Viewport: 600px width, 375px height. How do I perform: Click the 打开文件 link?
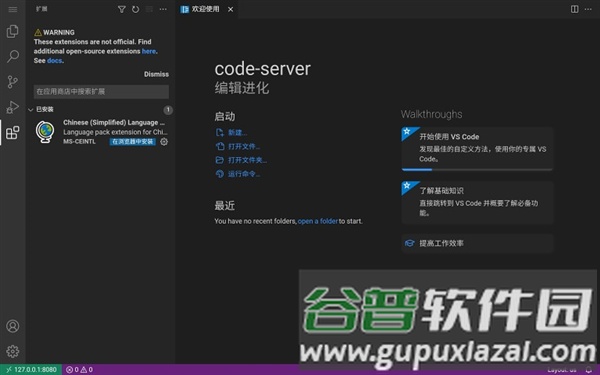(244, 147)
